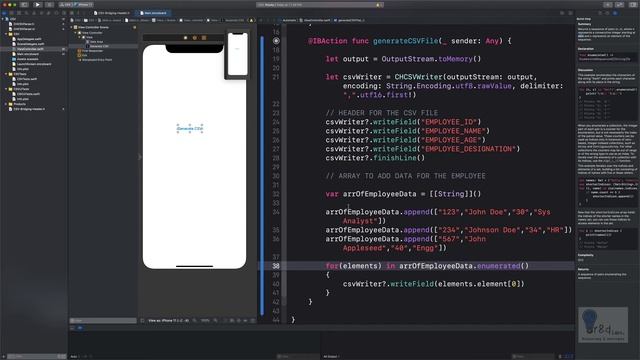
Task: Click the Exit icon in scene dock
Action: tap(204, 38)
